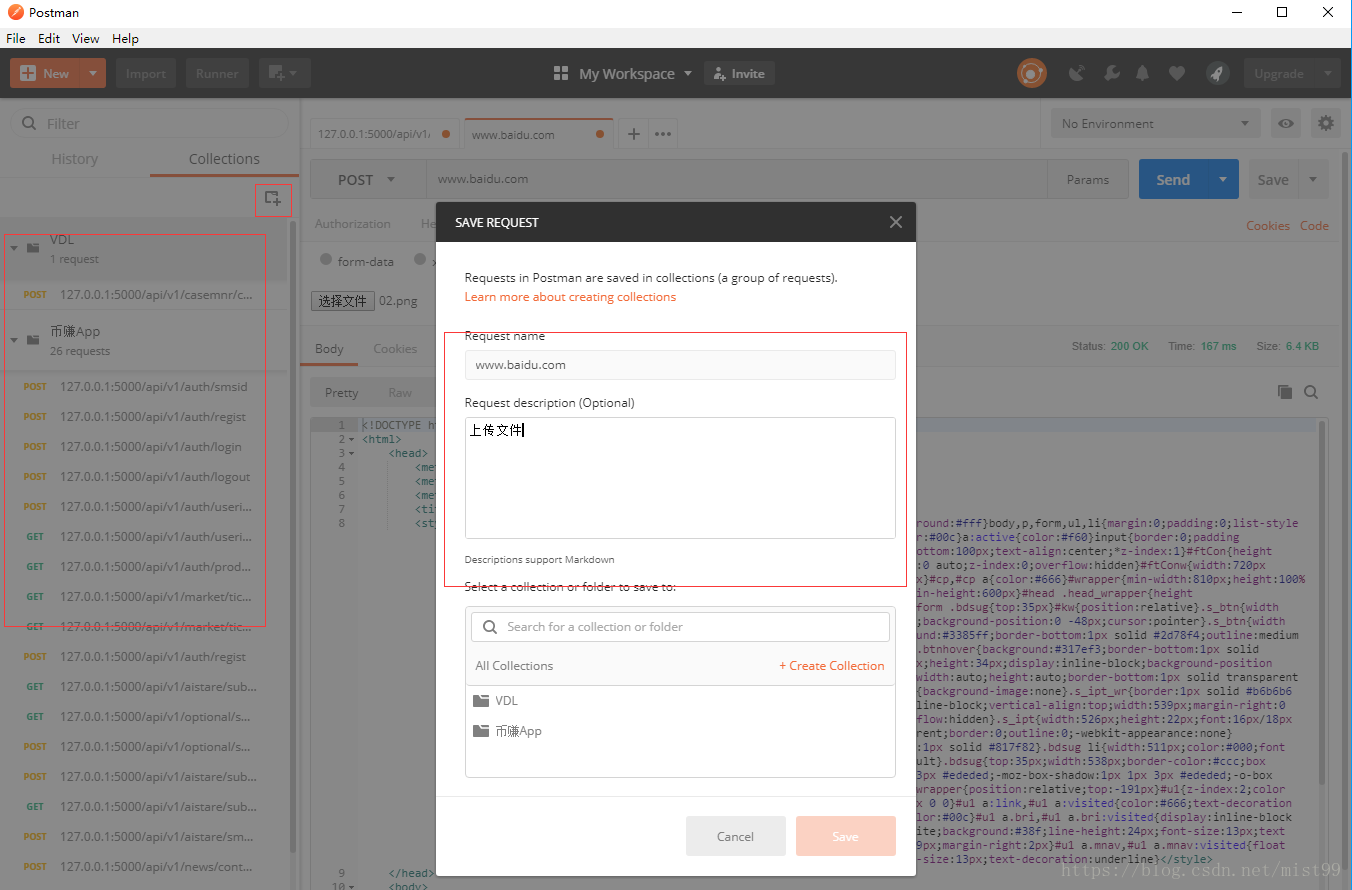Select the form-data radio option
The height and width of the screenshot is (890, 1352).
pos(326,260)
